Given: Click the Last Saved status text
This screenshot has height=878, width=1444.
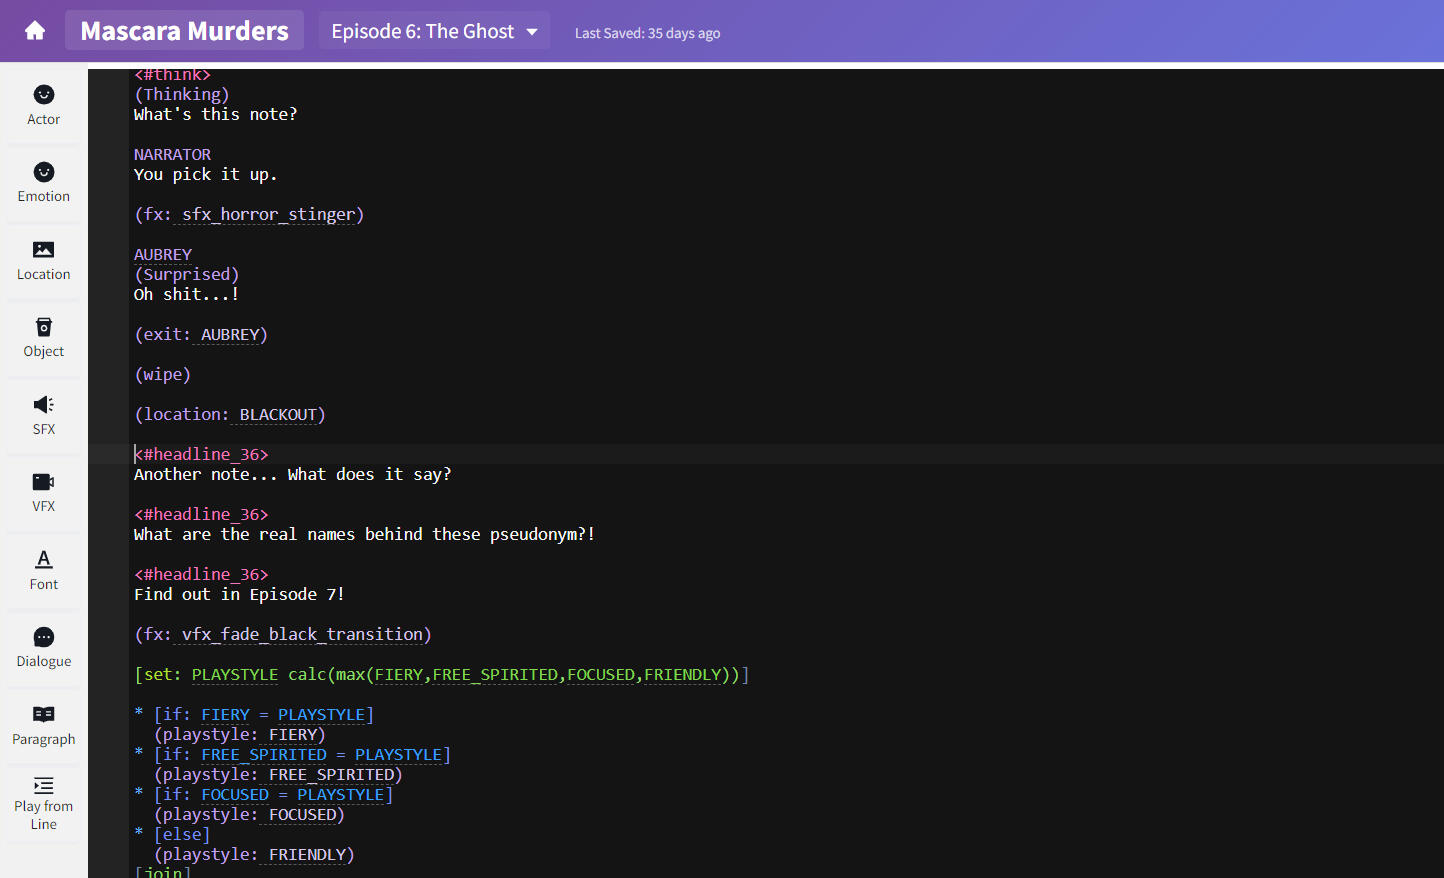Looking at the screenshot, I should [647, 33].
